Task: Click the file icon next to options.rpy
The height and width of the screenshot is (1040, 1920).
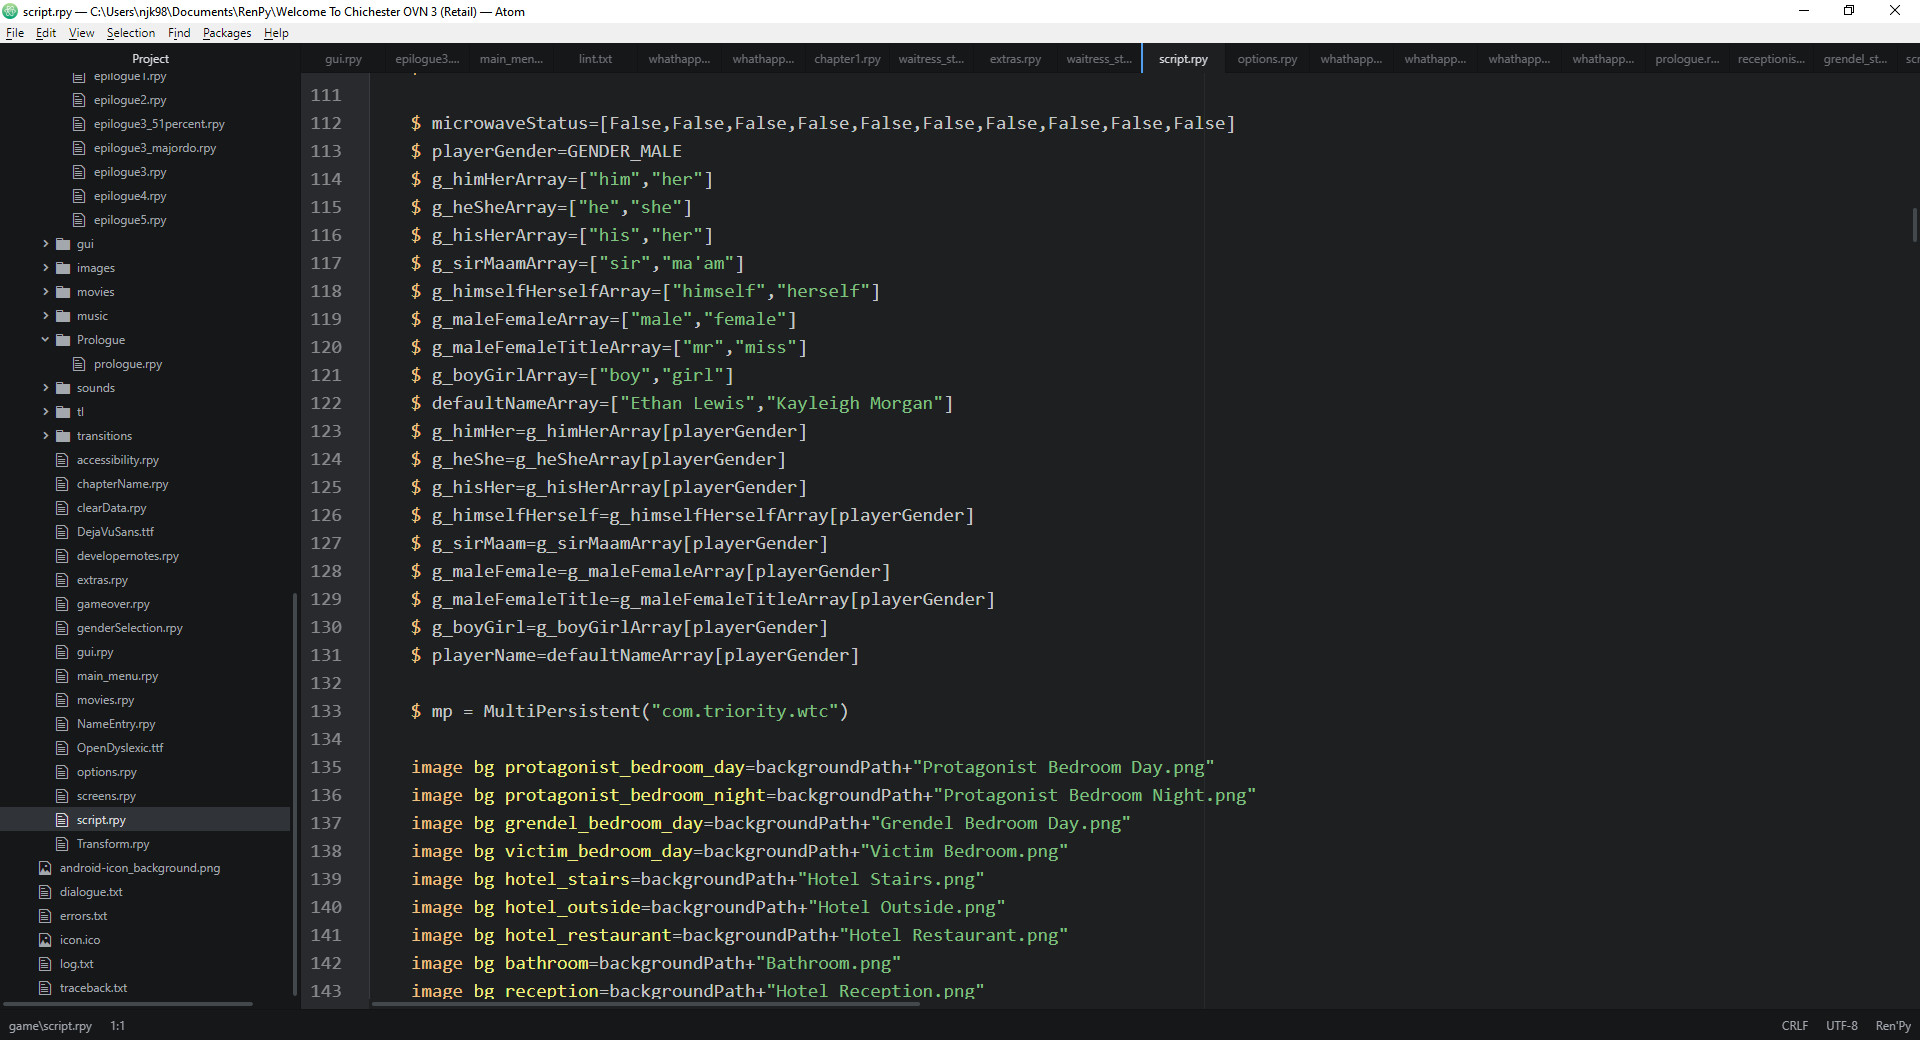Action: pos(62,771)
